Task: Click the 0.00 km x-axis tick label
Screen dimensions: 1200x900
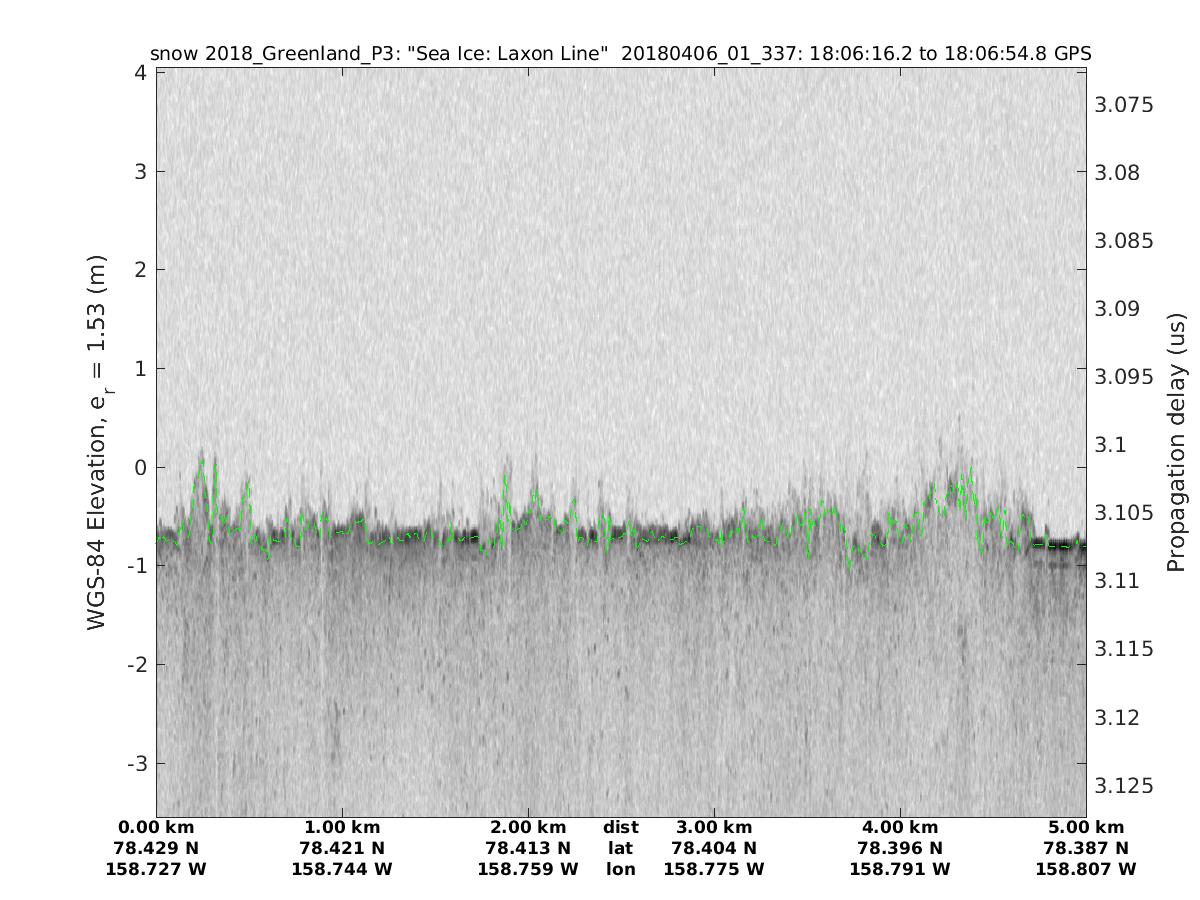Action: [x=156, y=828]
